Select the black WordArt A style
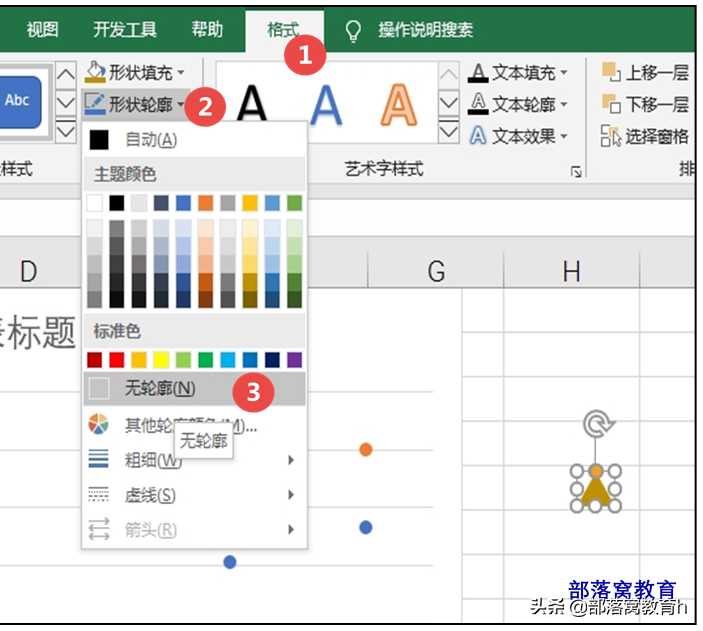This screenshot has height=631, width=703. point(252,104)
